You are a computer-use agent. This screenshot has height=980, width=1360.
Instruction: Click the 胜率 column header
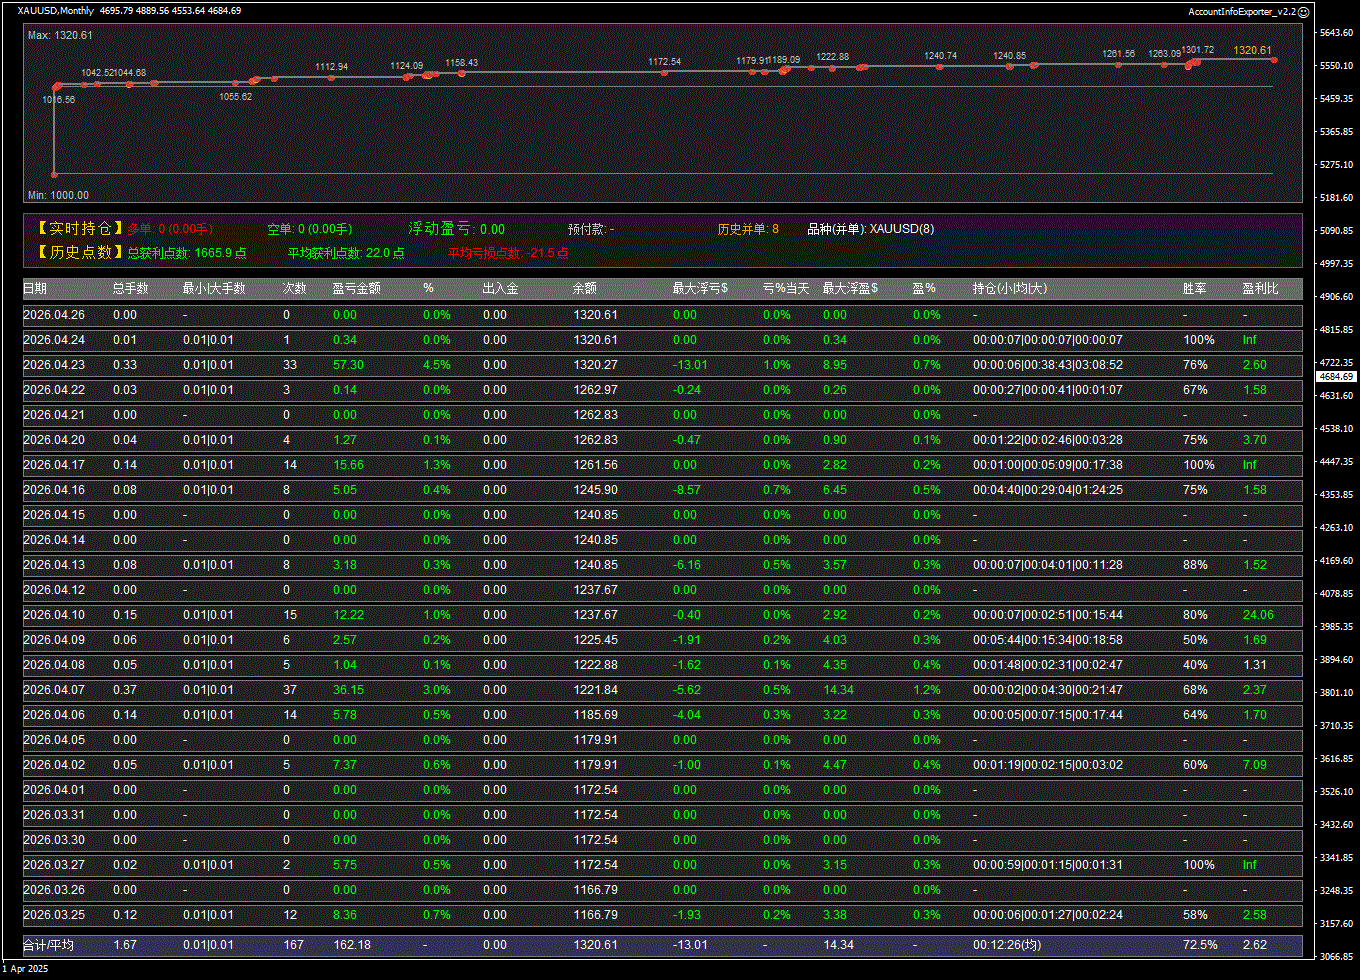1194,289
